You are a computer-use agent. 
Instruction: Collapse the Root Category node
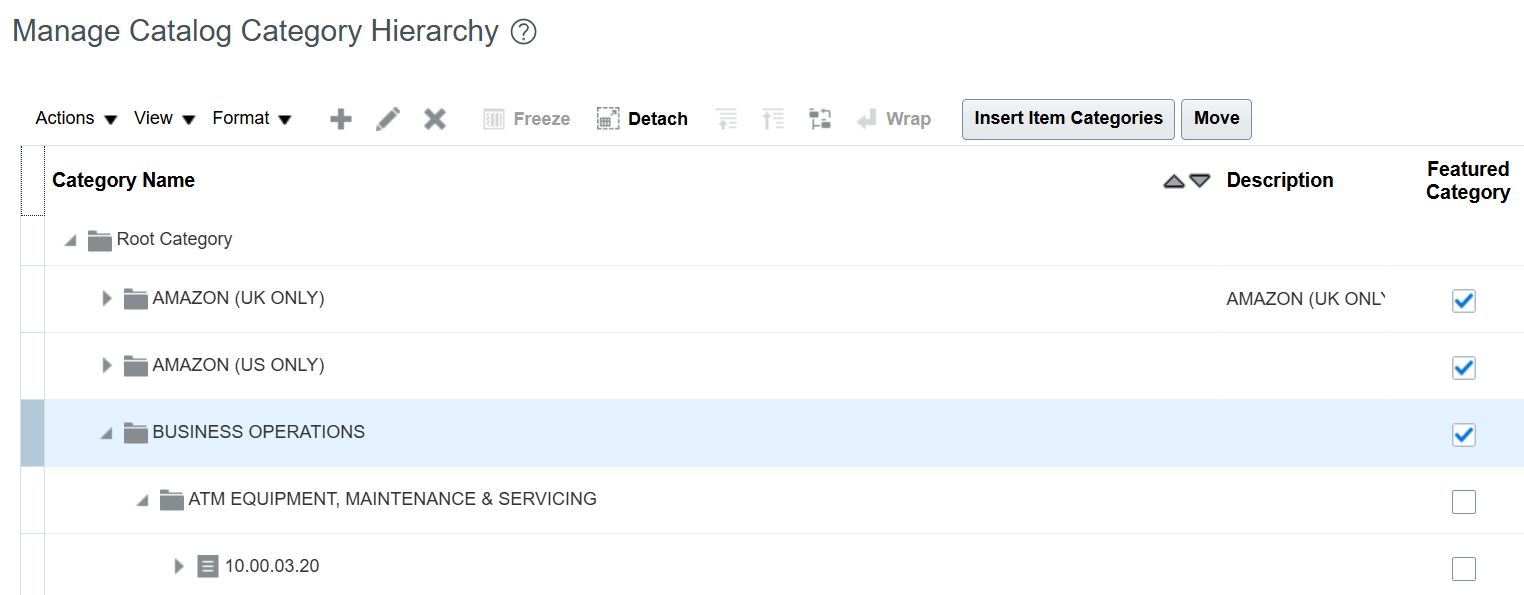[x=69, y=239]
